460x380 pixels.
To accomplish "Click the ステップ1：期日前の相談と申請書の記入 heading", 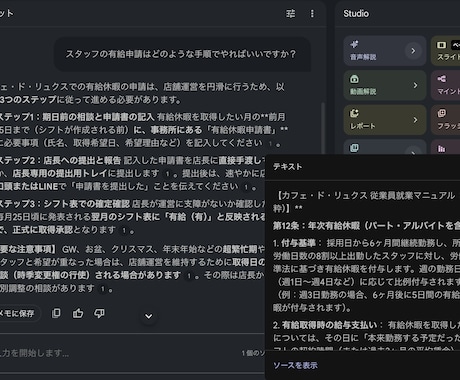I will tap(77, 117).
